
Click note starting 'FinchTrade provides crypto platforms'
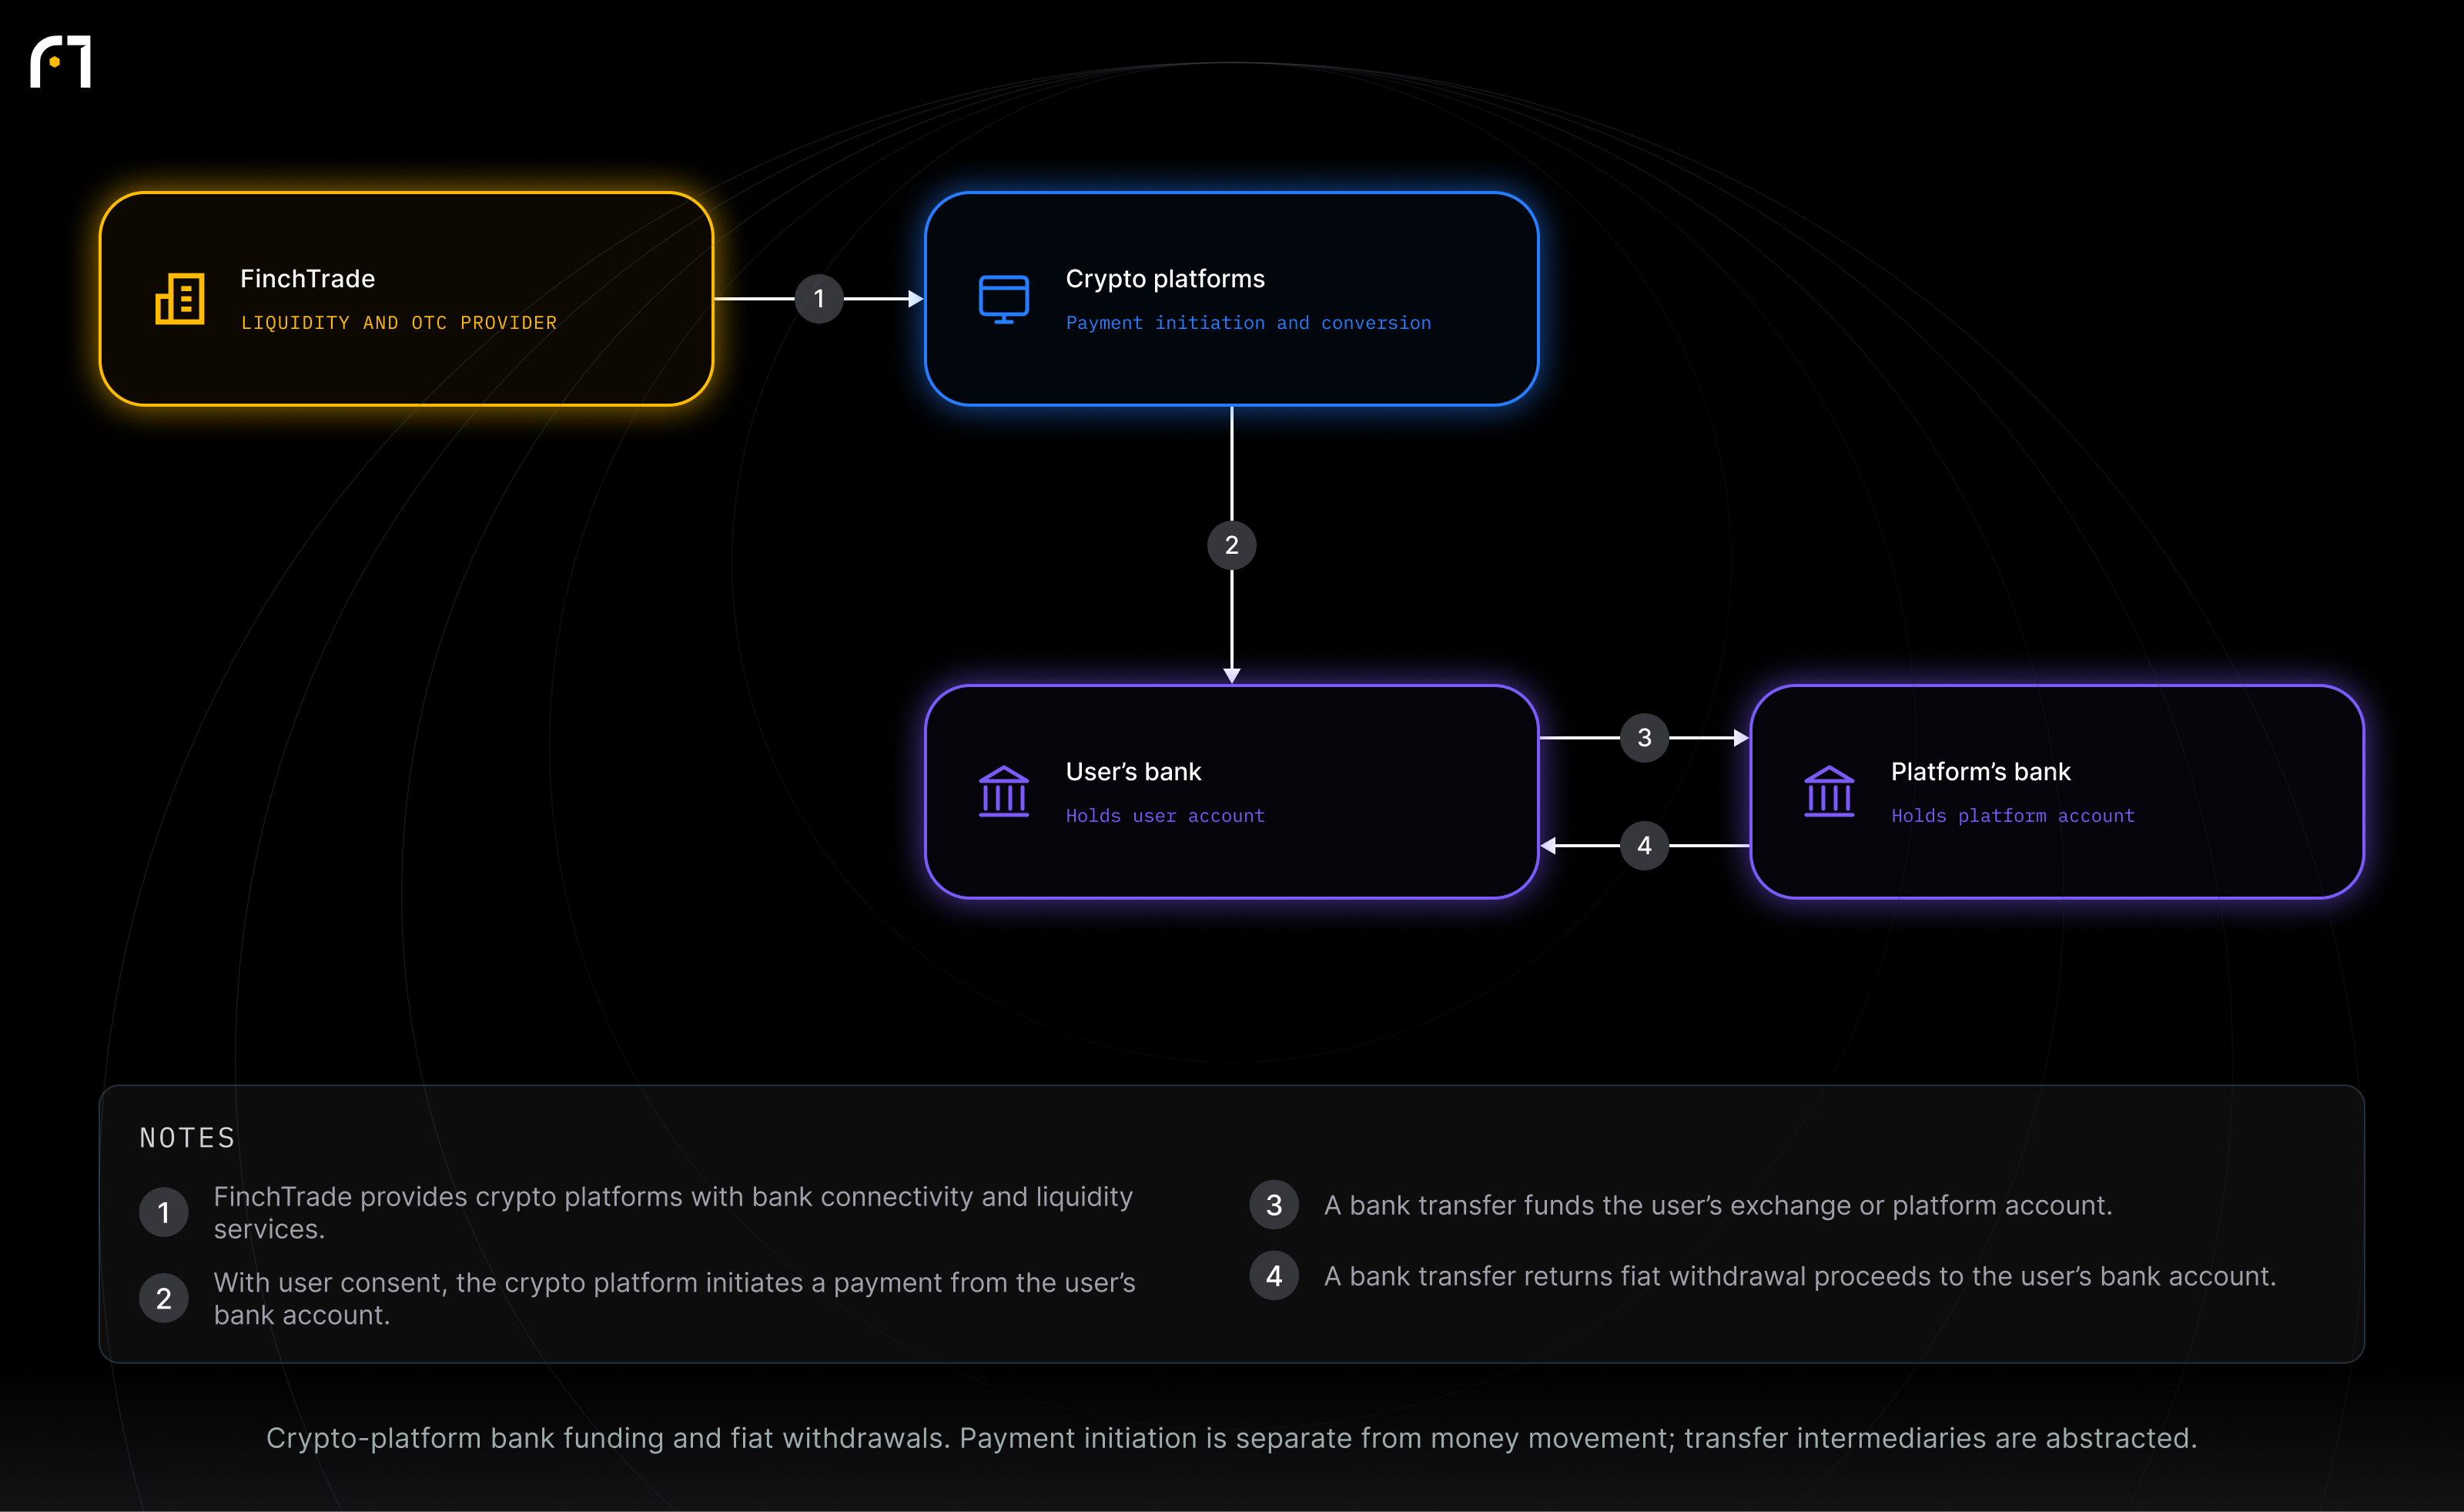point(673,1213)
